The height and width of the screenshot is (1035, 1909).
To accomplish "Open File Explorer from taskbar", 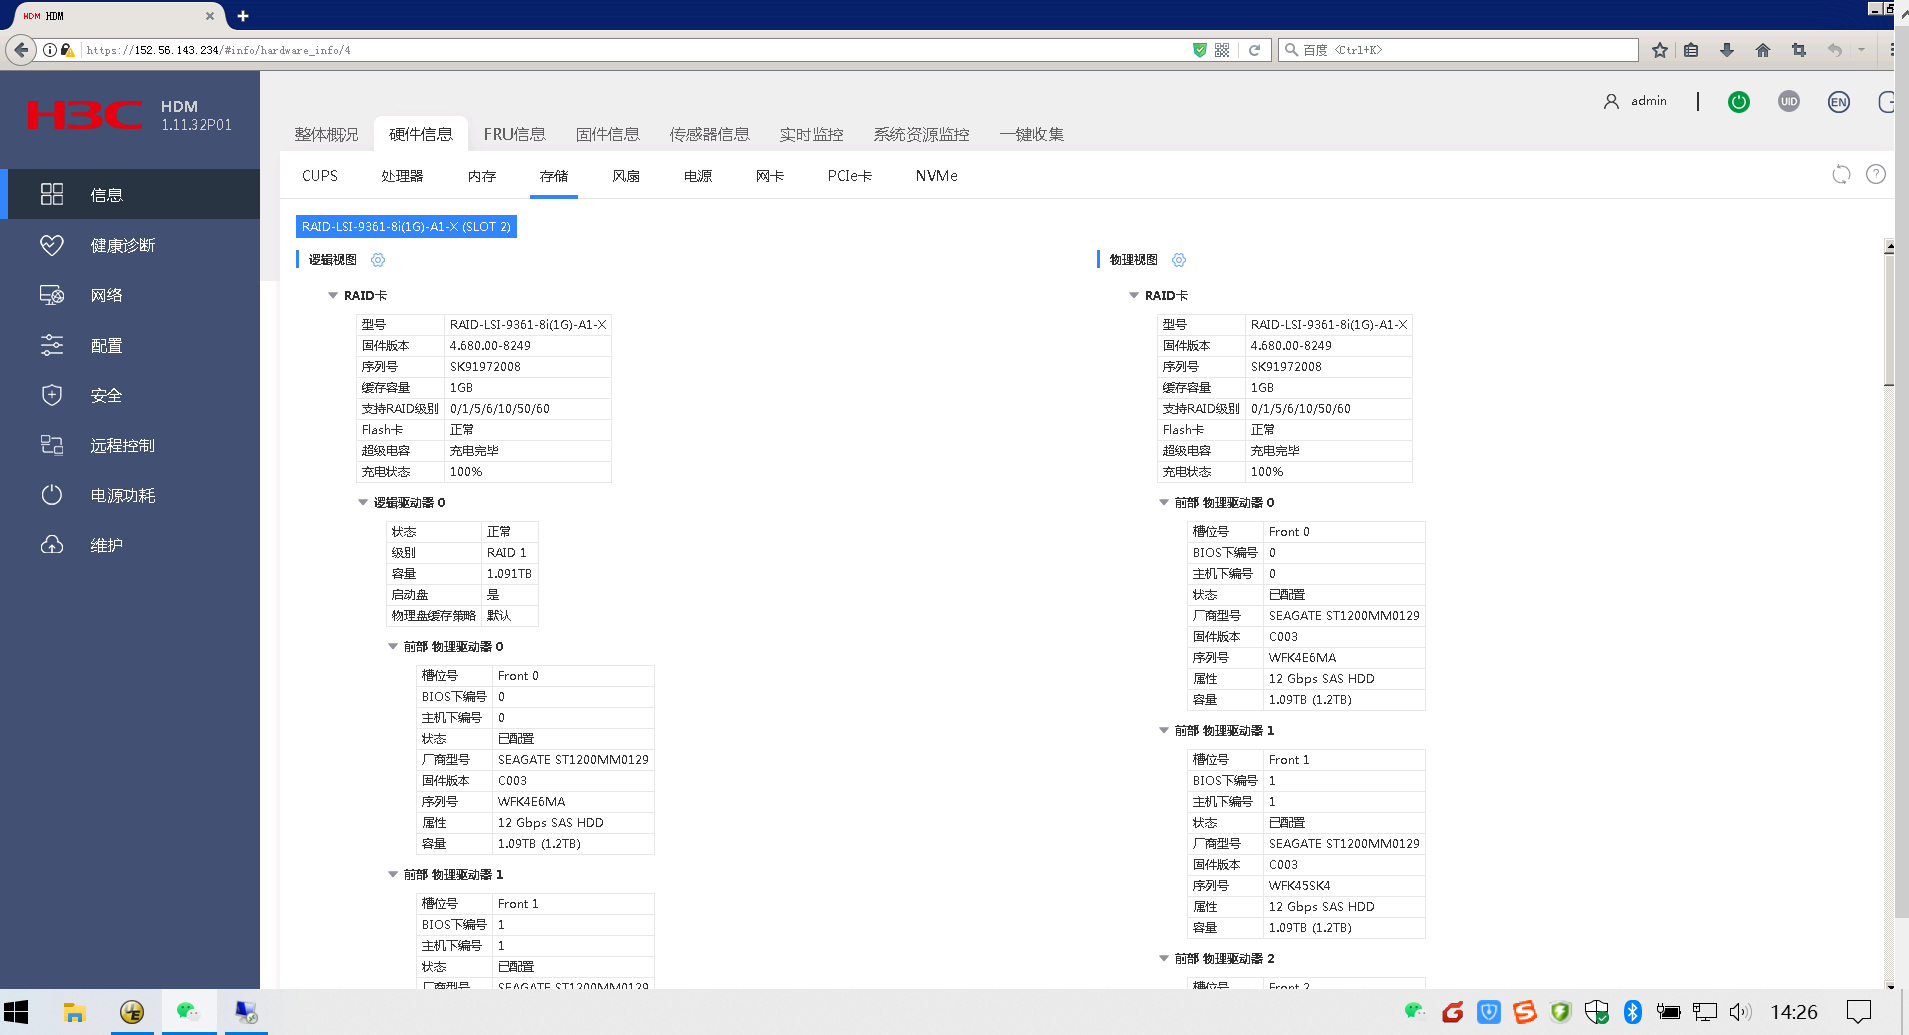I will 74,1012.
